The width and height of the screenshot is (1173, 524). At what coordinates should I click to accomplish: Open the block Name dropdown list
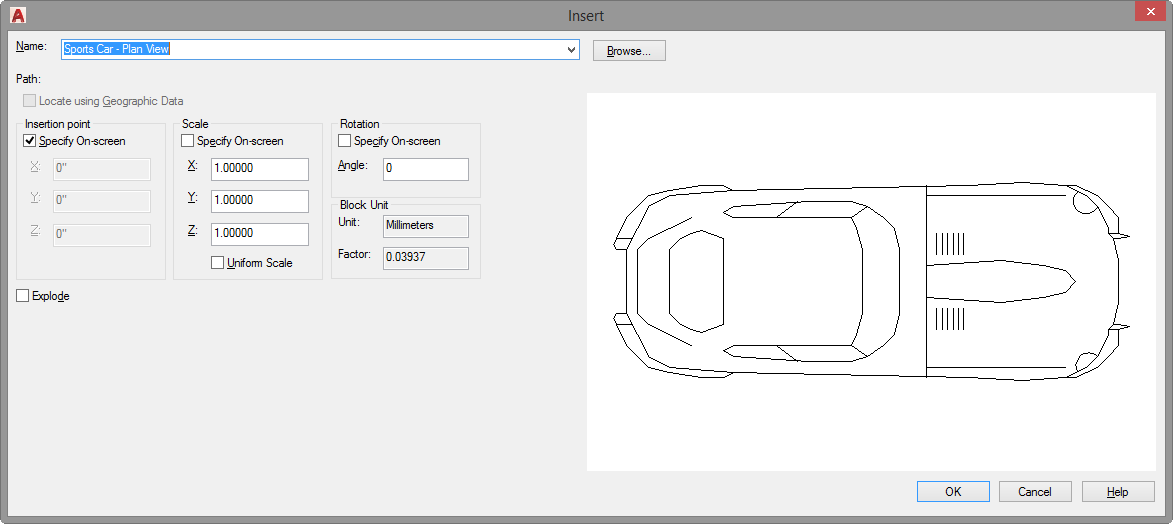(x=572, y=50)
